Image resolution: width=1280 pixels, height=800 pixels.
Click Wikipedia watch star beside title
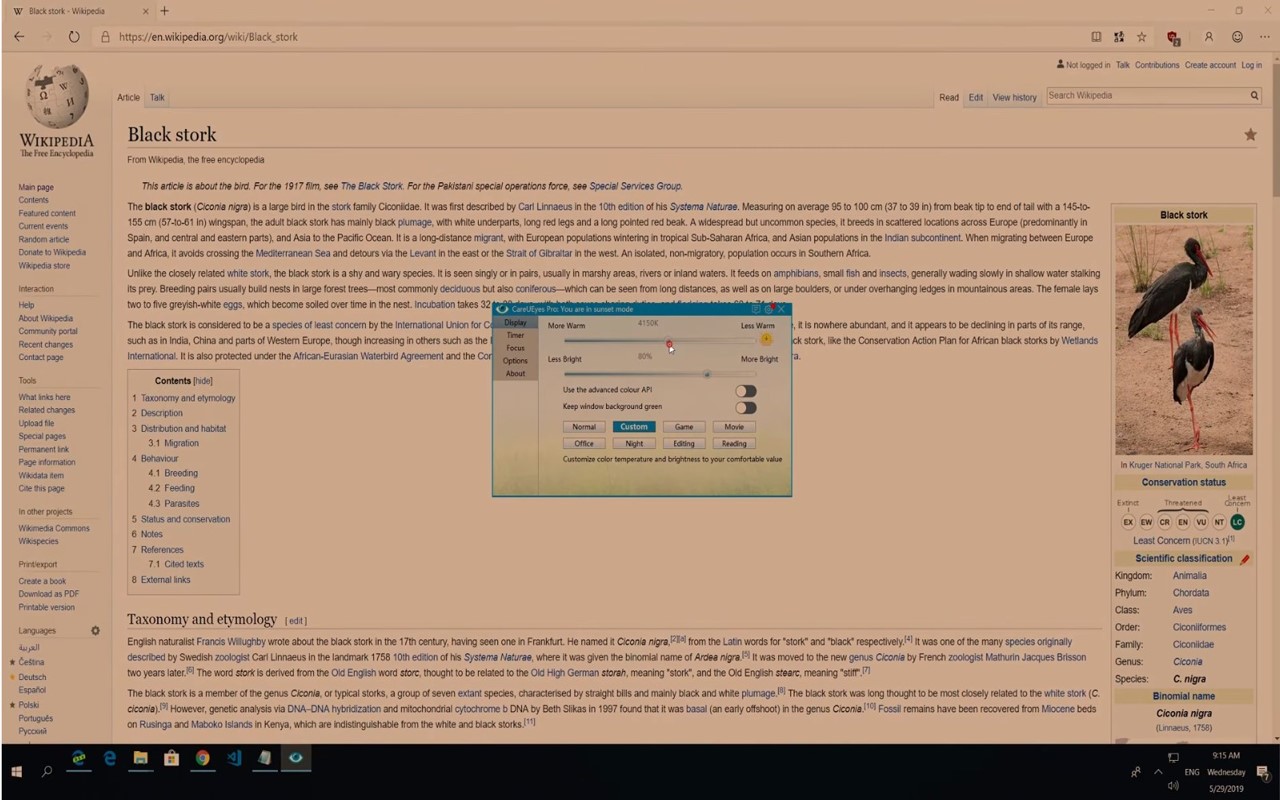[1250, 134]
